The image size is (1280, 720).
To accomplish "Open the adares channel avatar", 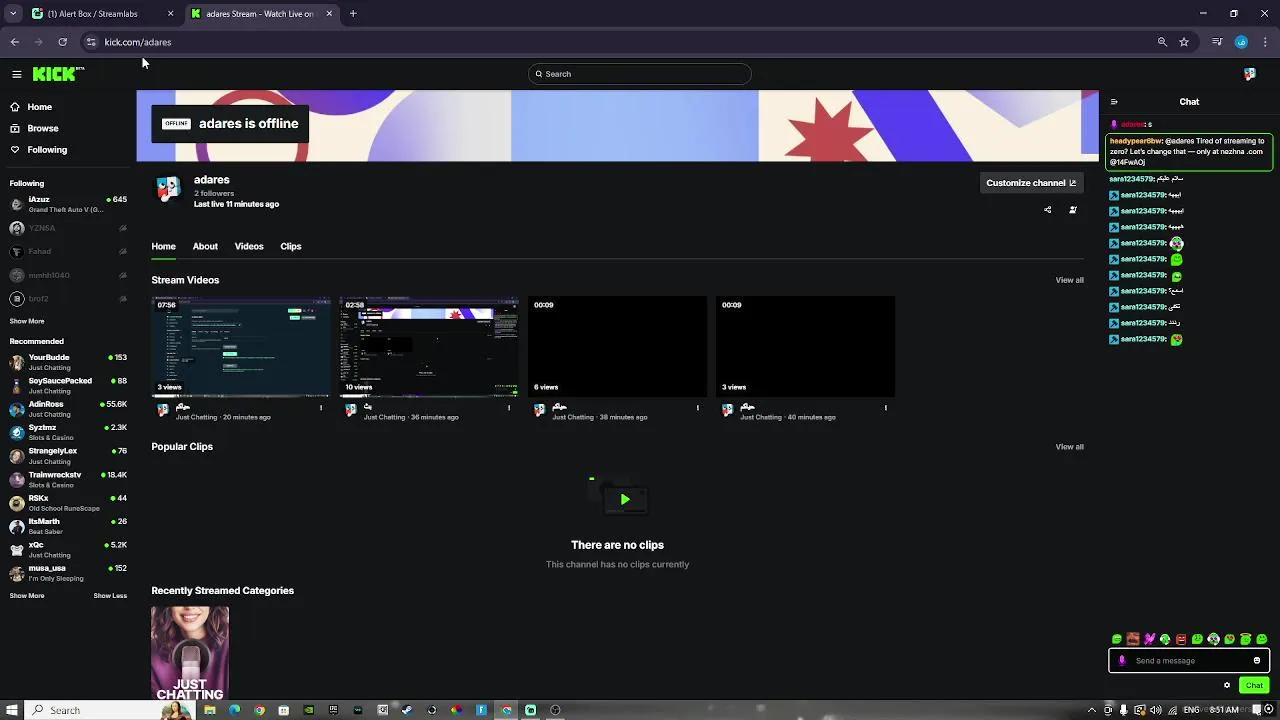I will (x=168, y=190).
